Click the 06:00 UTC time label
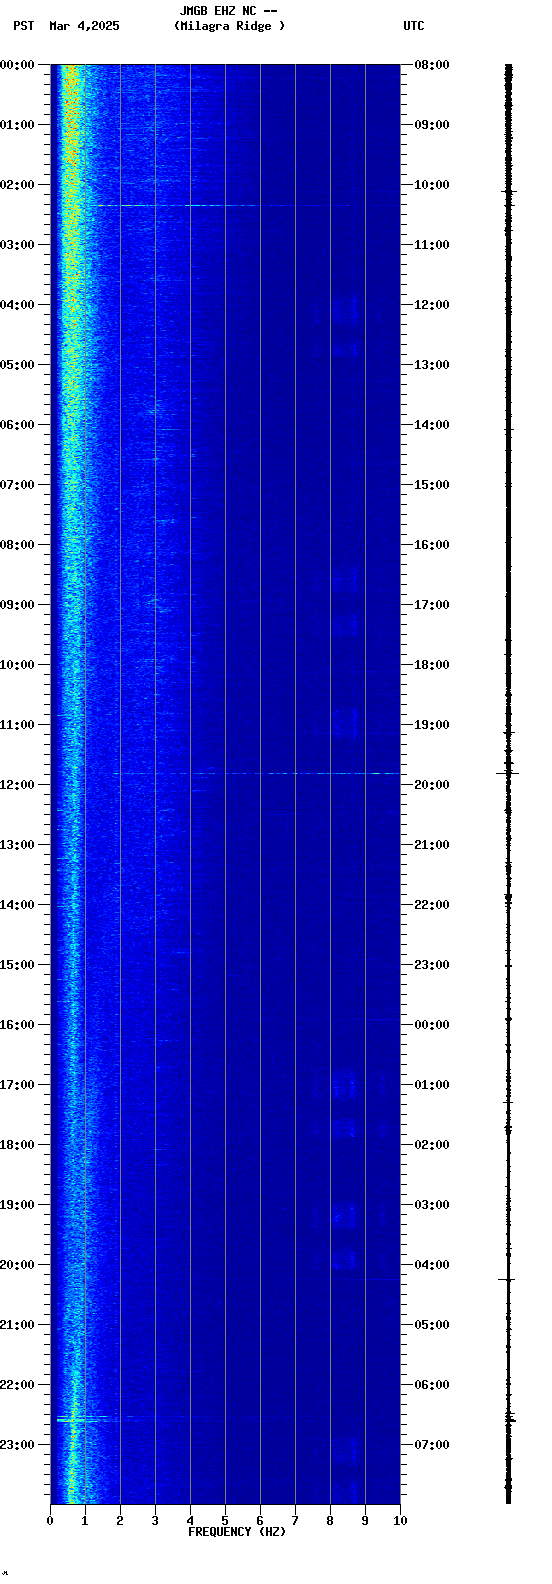The image size is (552, 1584). [x=432, y=1385]
